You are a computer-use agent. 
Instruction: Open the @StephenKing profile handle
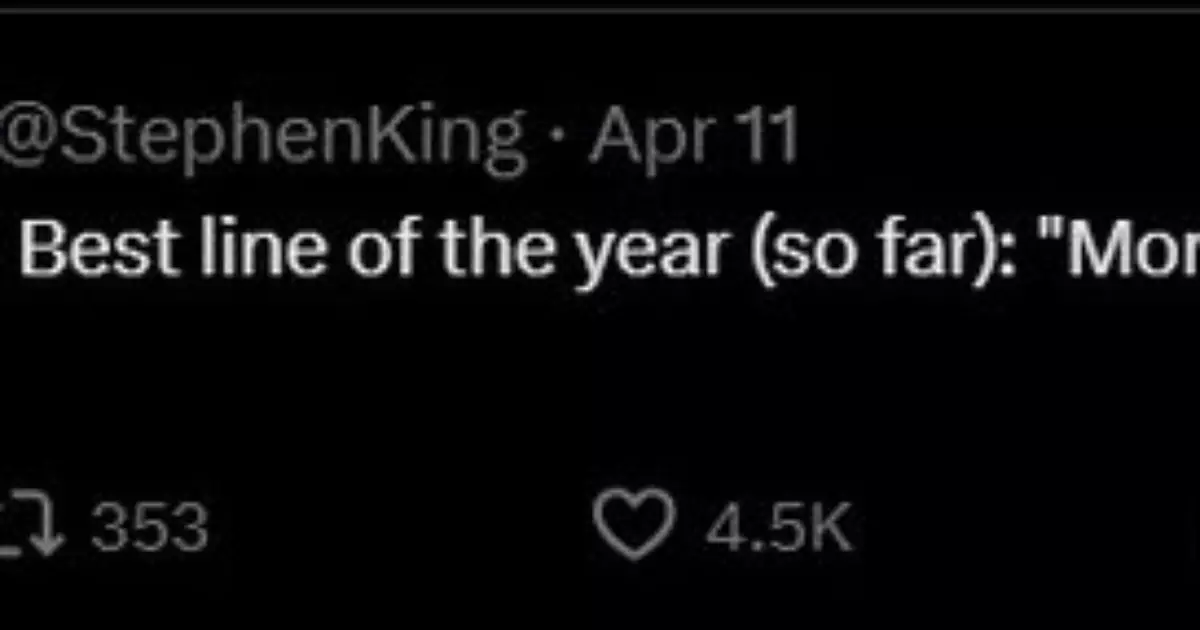tap(262, 137)
